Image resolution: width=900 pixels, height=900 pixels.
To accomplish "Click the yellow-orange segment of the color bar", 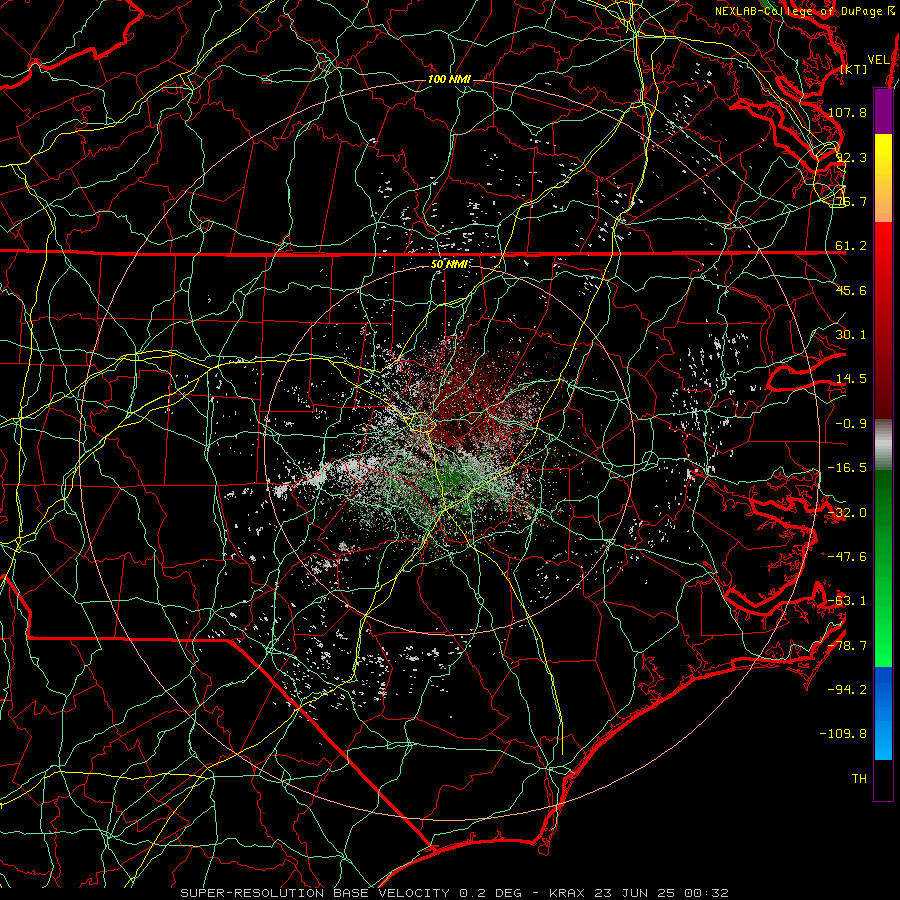I will tap(883, 178).
